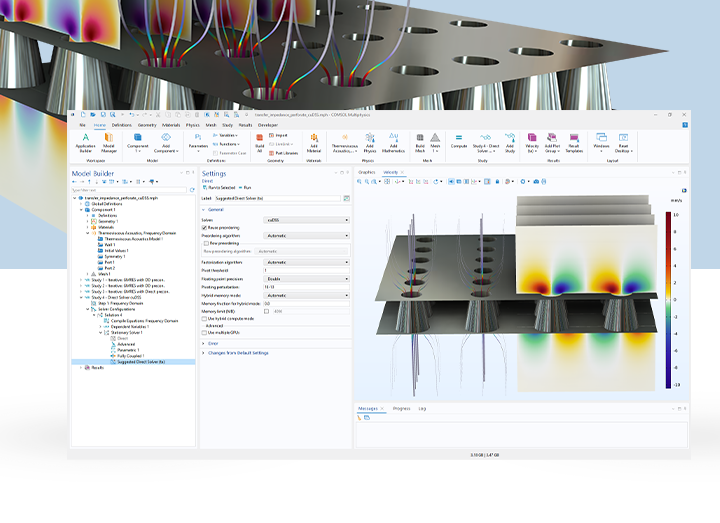Toggle the Reuse preordering checkbox
The width and height of the screenshot is (720, 523).
point(206,227)
